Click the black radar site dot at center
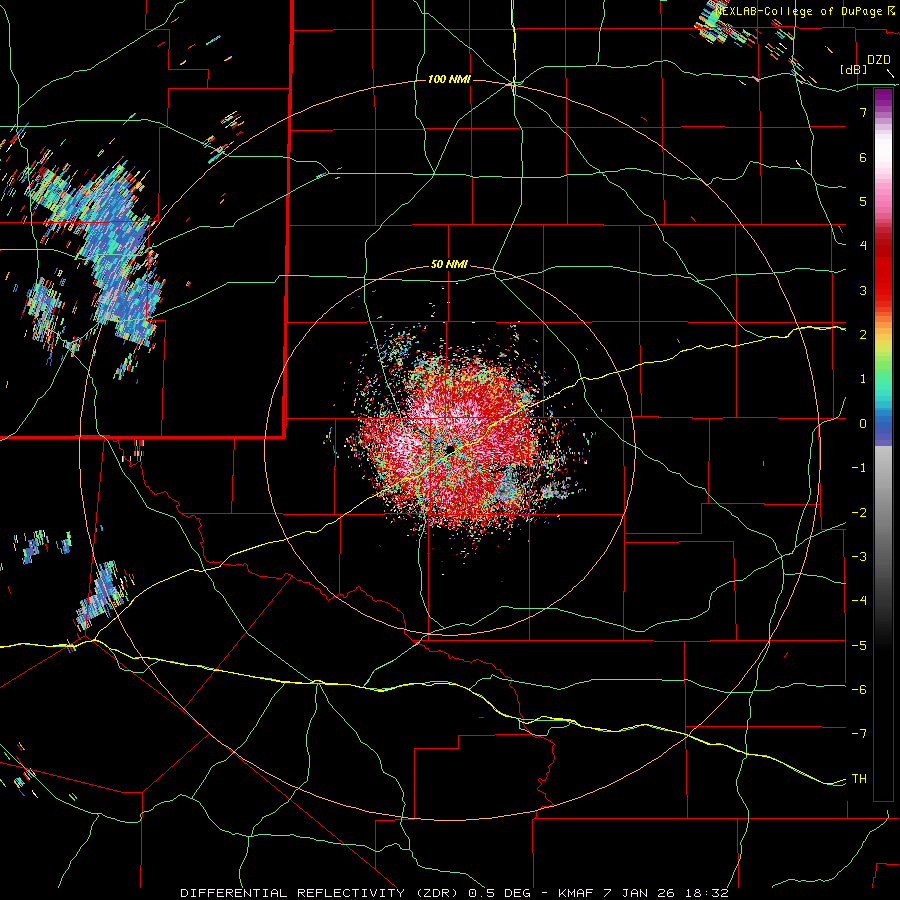Viewport: 900px width, 900px height. pyautogui.click(x=450, y=448)
